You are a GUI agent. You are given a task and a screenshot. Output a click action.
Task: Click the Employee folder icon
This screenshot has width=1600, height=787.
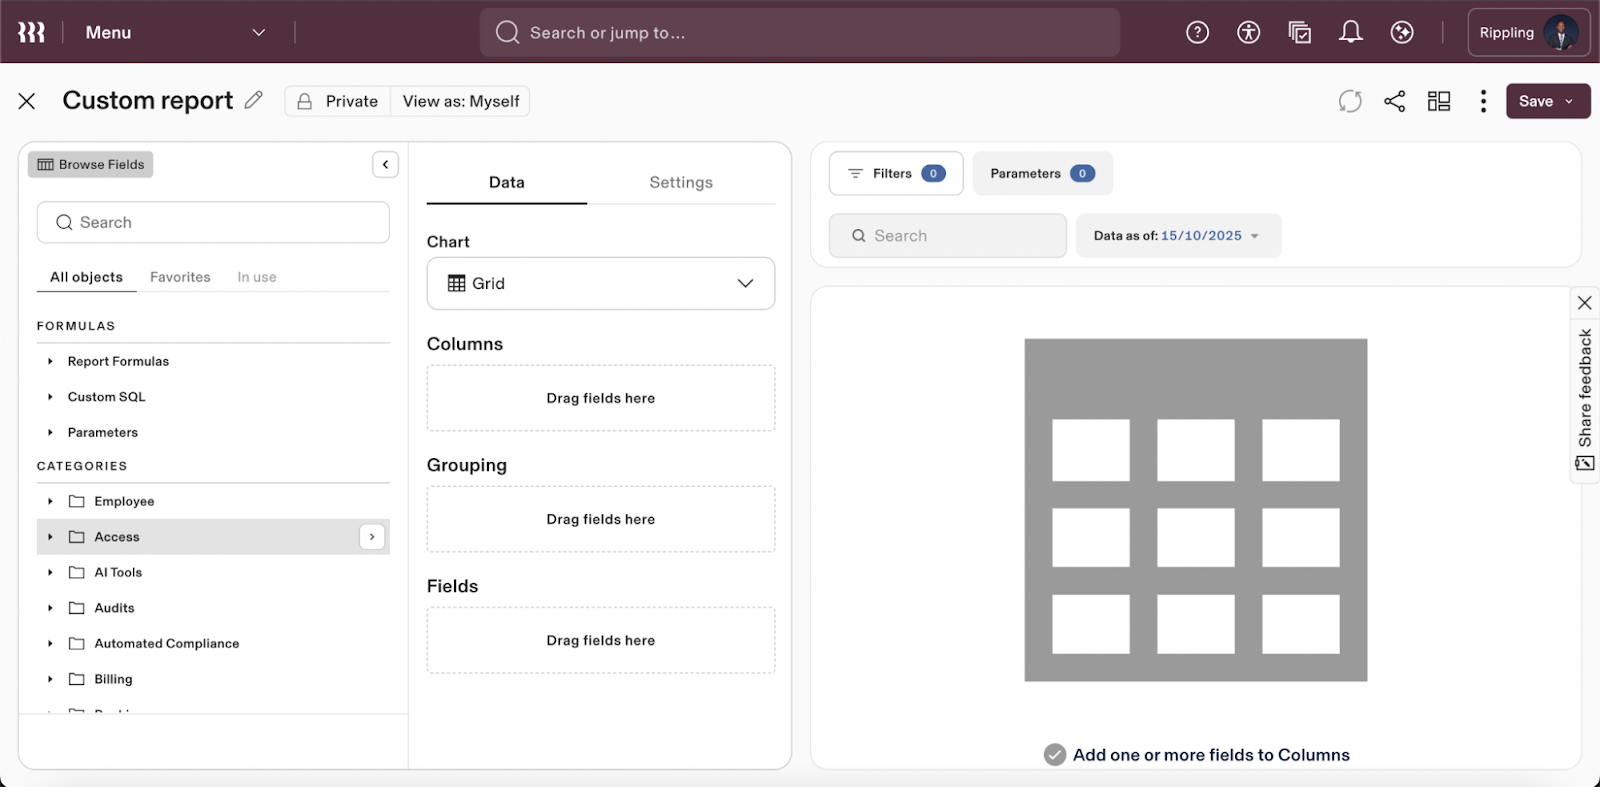point(76,501)
